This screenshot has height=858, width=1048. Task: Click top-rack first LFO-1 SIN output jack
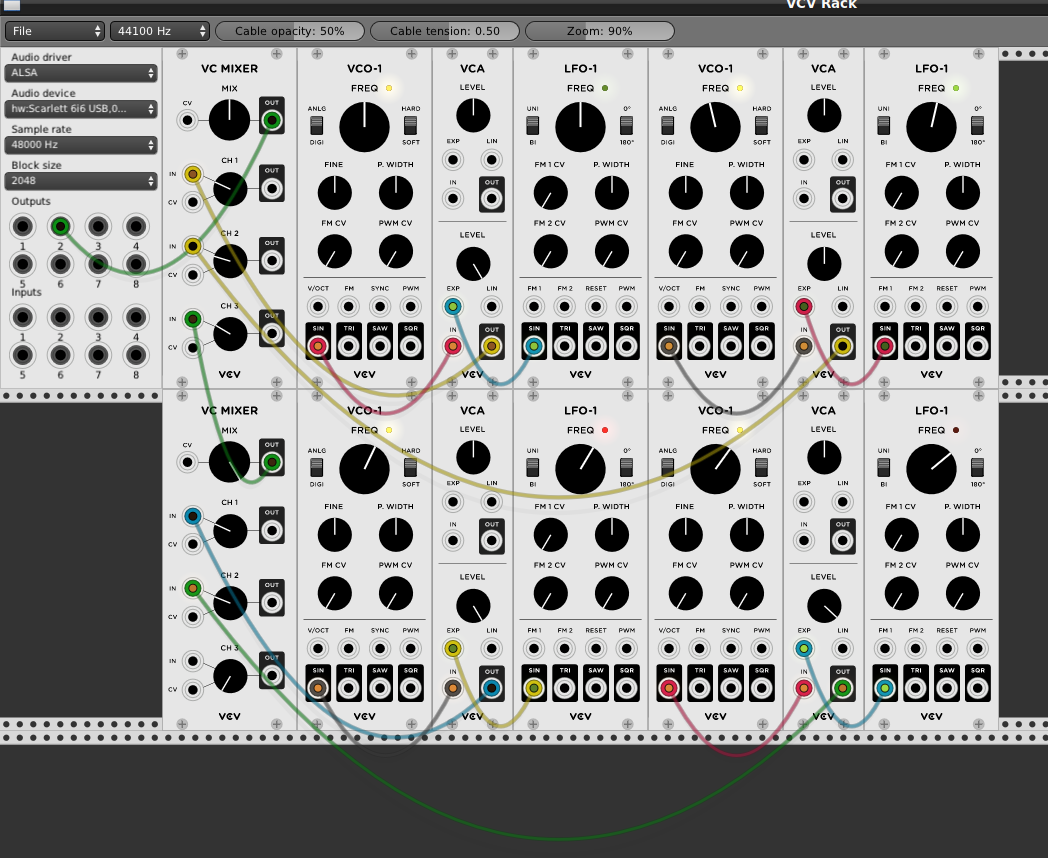(533, 346)
